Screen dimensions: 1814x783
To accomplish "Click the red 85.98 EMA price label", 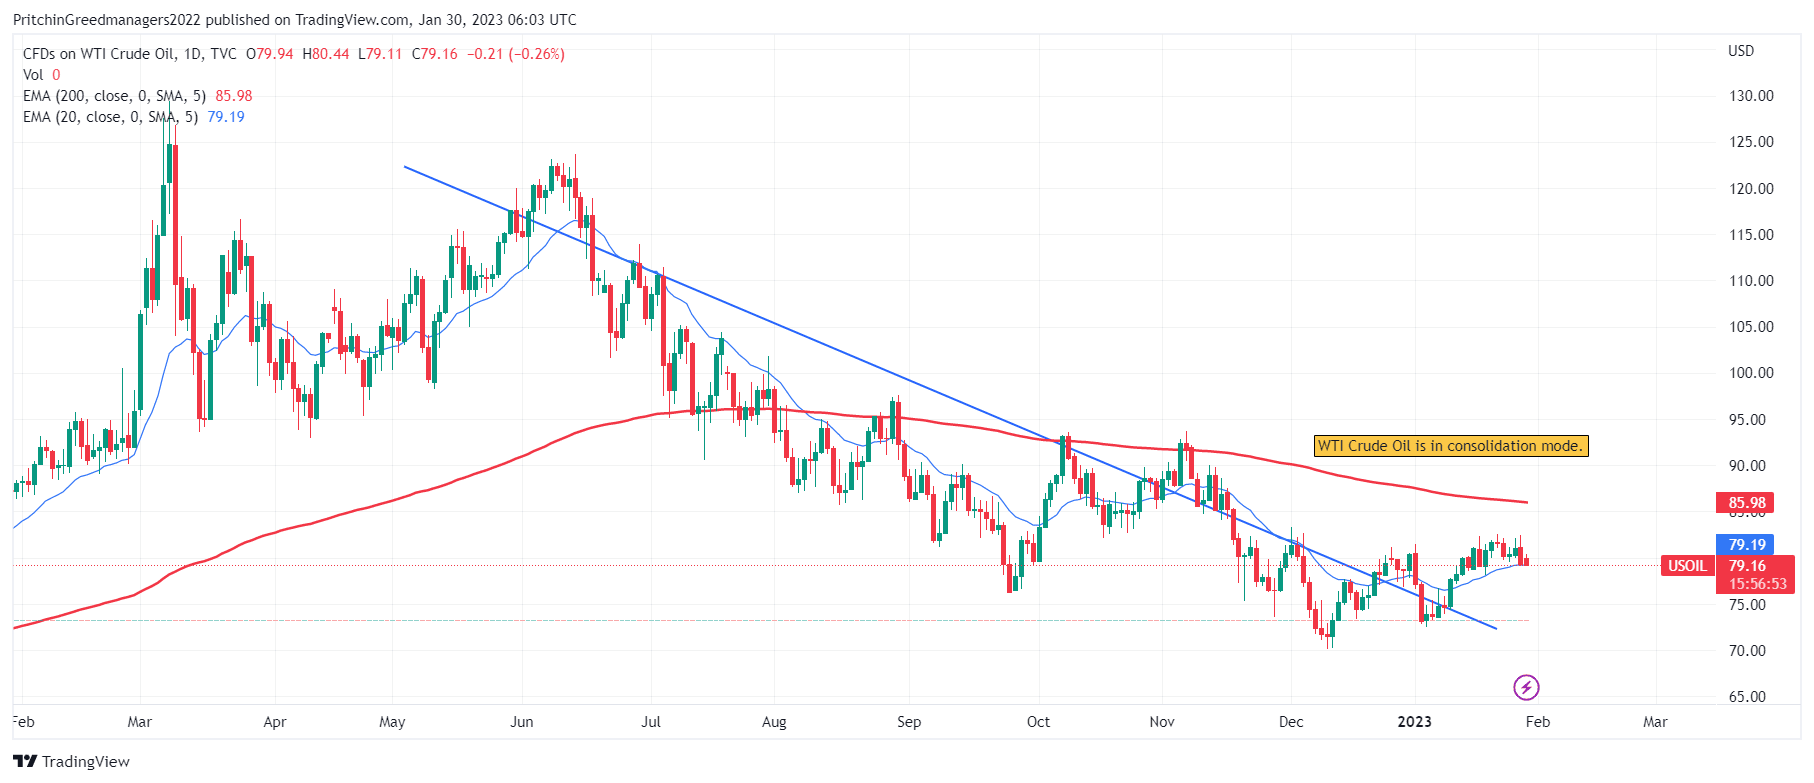I will click(x=1746, y=503).
